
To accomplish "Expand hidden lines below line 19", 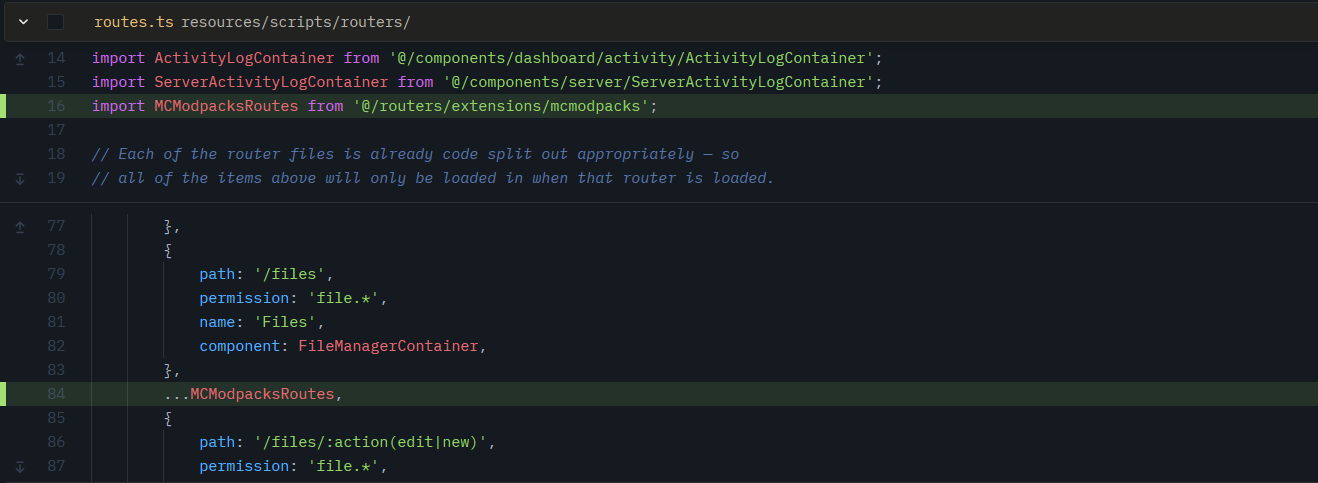I will tap(20, 178).
